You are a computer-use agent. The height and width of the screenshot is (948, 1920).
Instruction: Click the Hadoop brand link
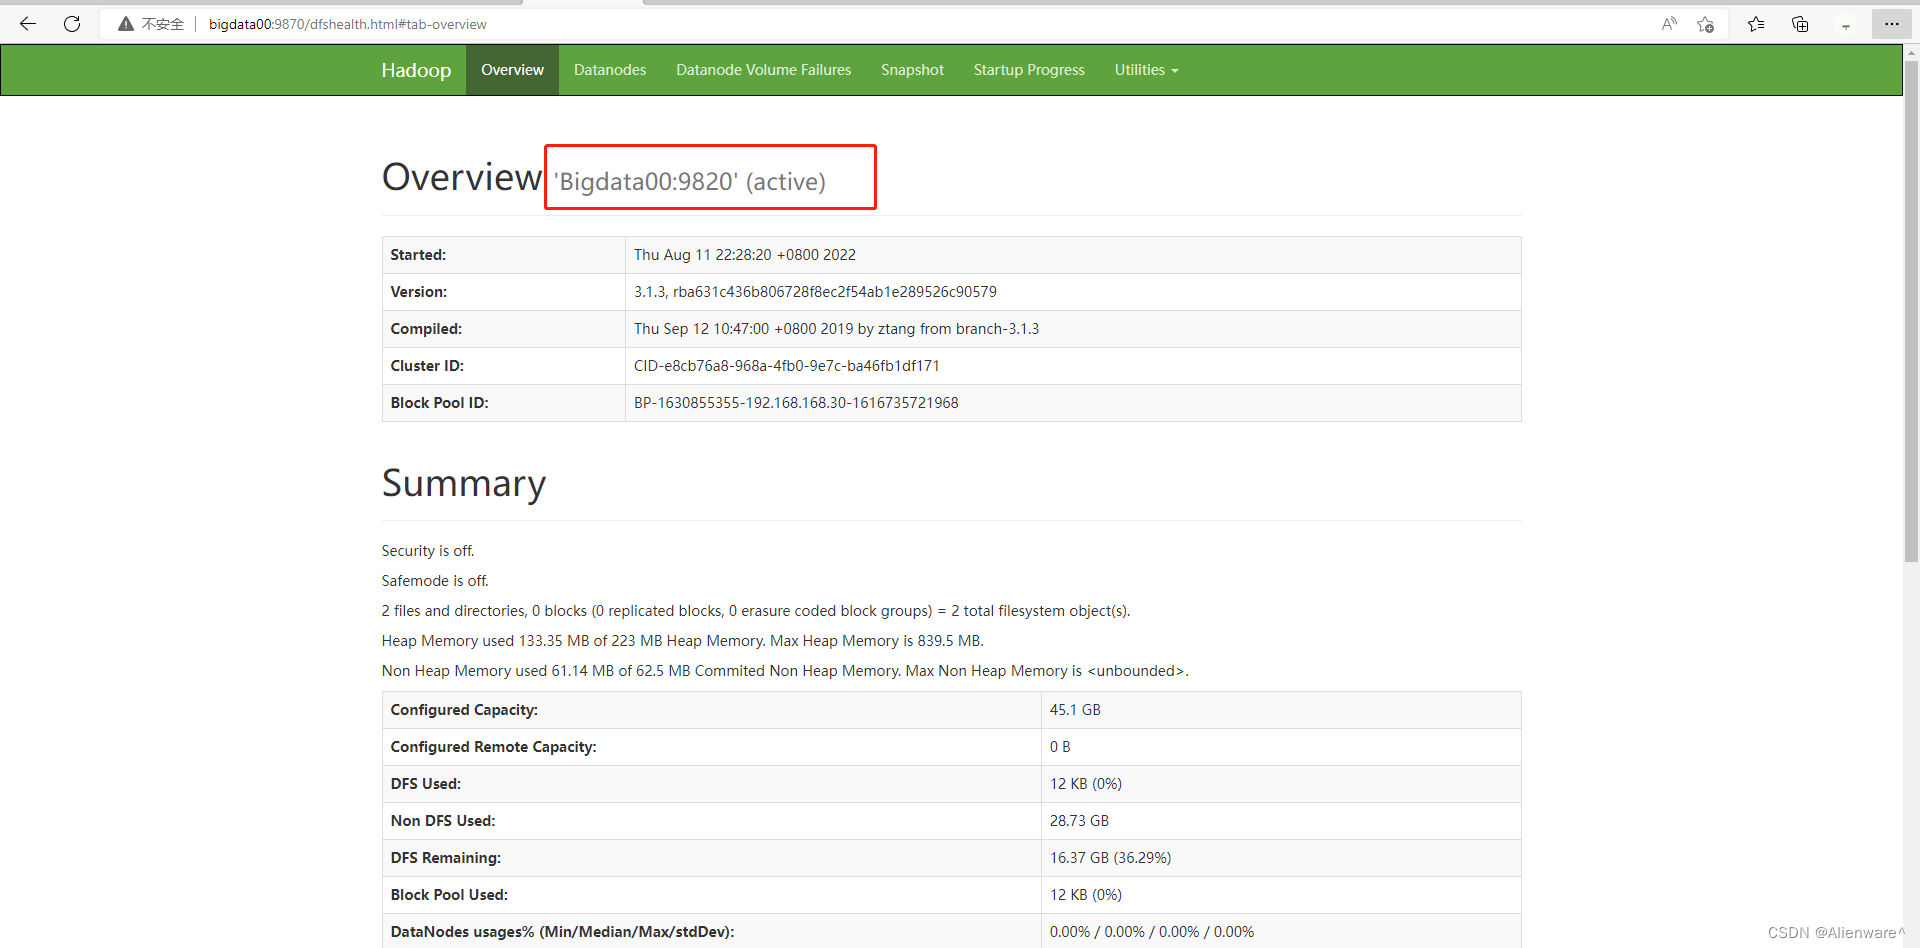point(416,70)
